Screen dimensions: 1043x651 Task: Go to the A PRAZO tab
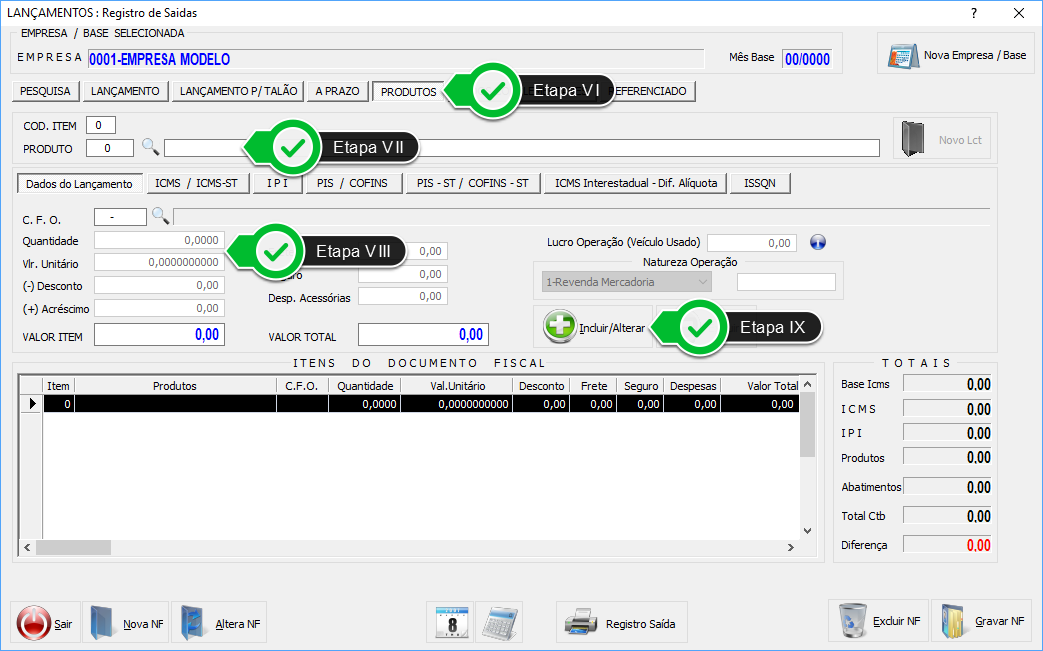click(337, 91)
